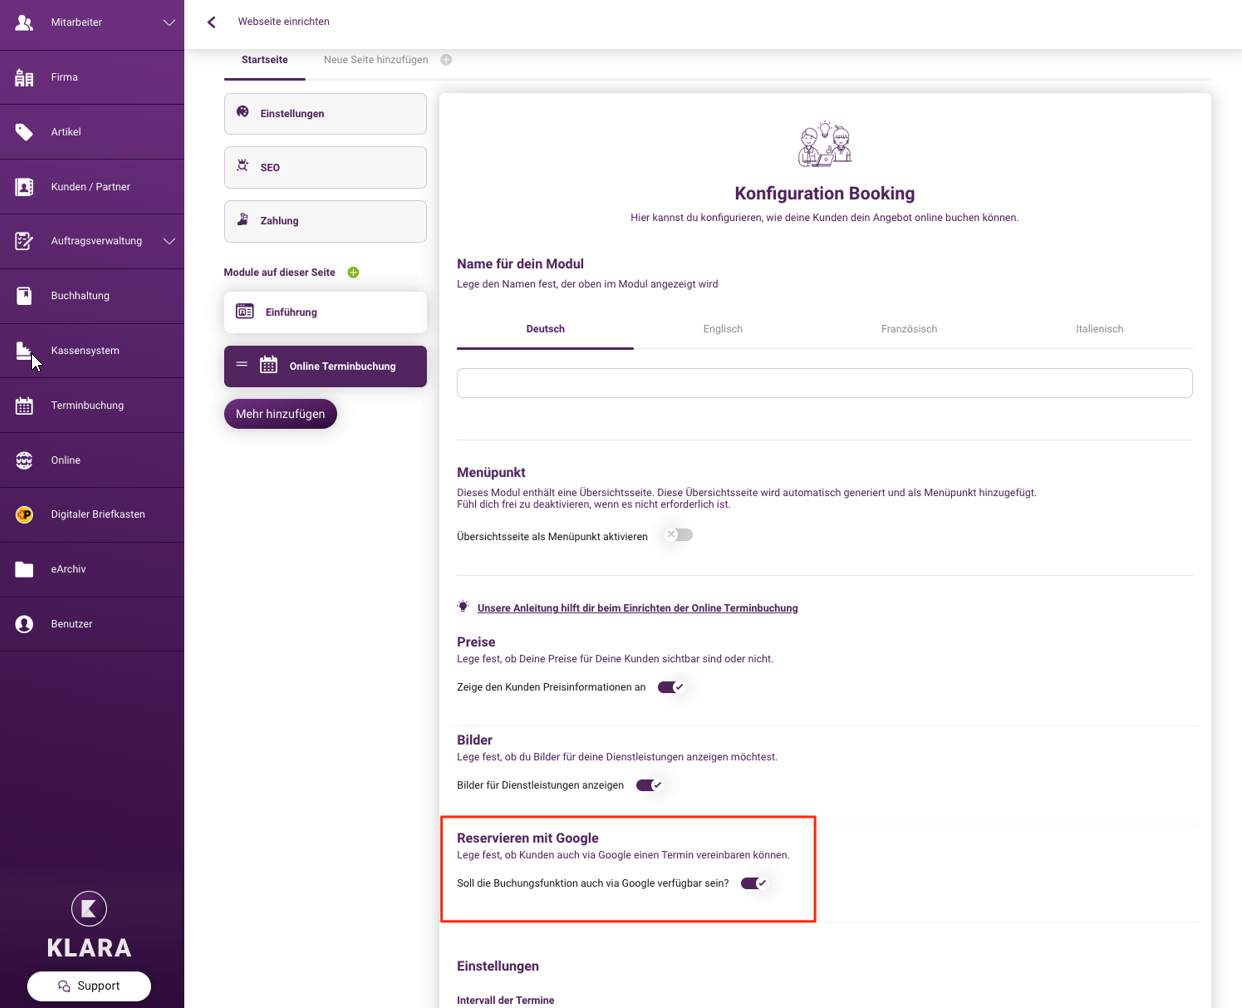Grab the drag handle on Online Terminbuchung module
The image size is (1242, 1008).
pyautogui.click(x=242, y=365)
